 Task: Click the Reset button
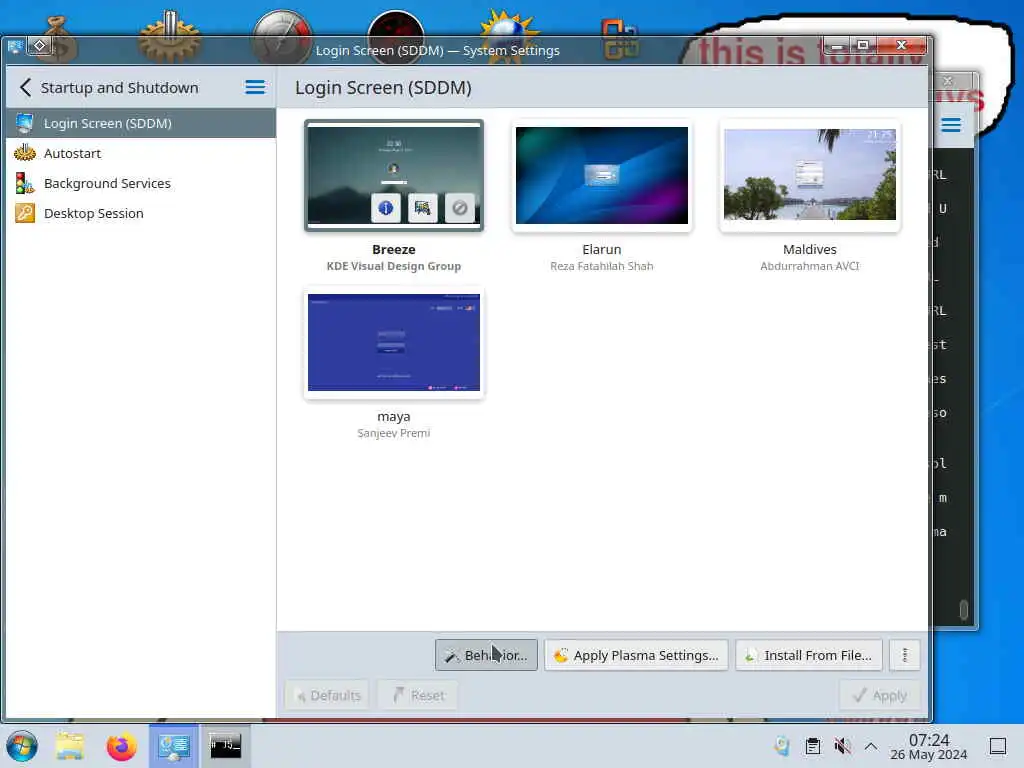[418, 696]
